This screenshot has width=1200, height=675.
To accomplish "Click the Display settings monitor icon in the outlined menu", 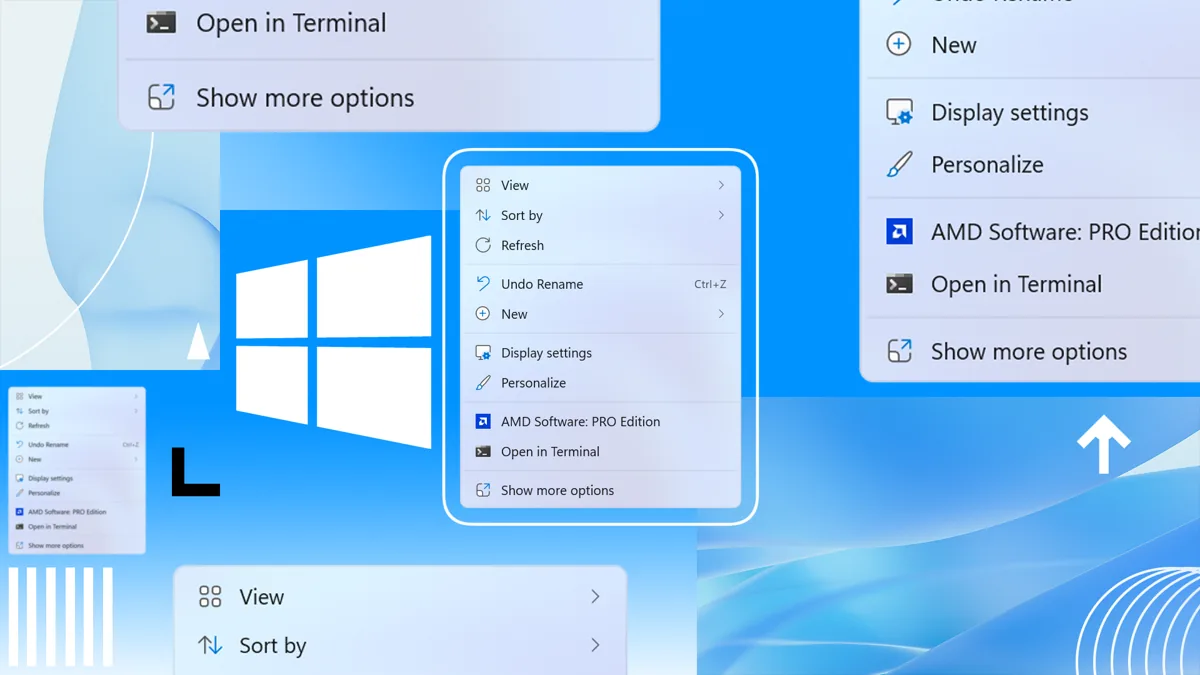I will point(483,353).
